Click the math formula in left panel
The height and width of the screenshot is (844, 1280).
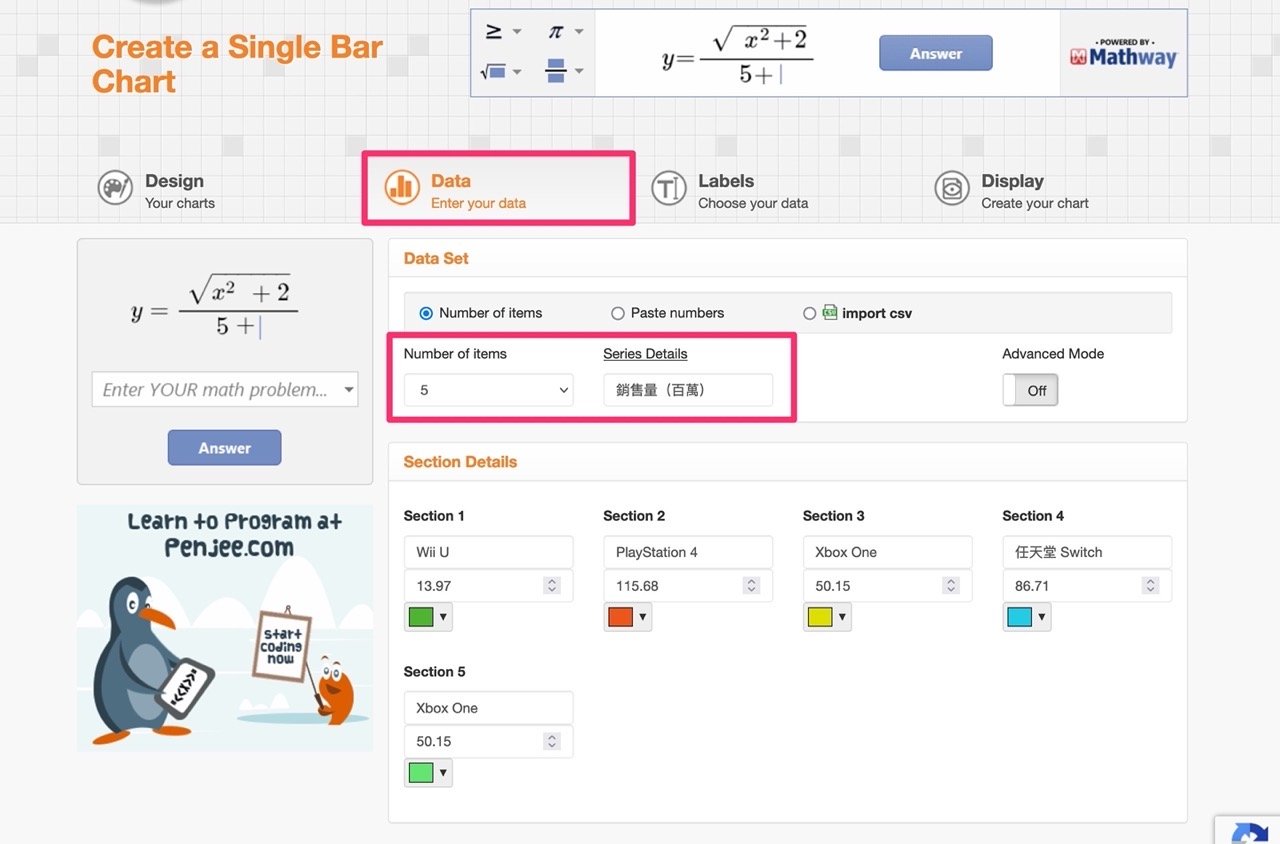(x=214, y=304)
